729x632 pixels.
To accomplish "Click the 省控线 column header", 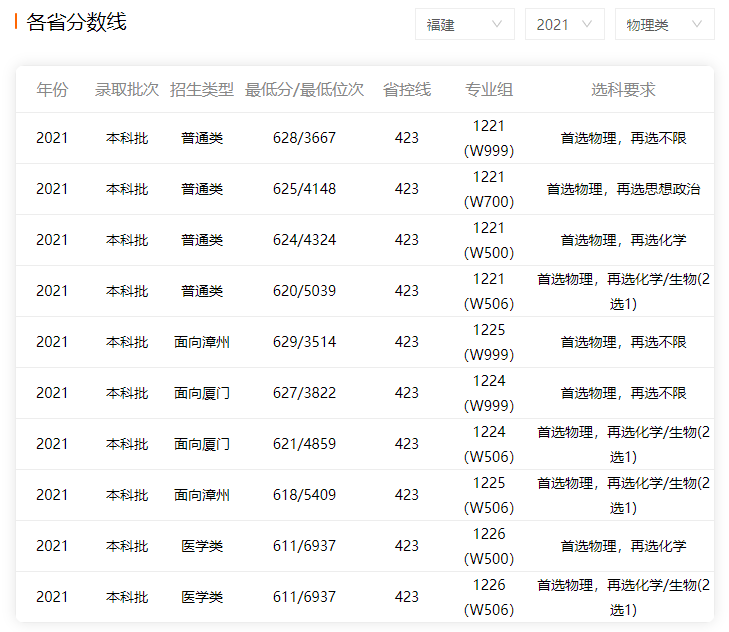I will pos(407,89).
